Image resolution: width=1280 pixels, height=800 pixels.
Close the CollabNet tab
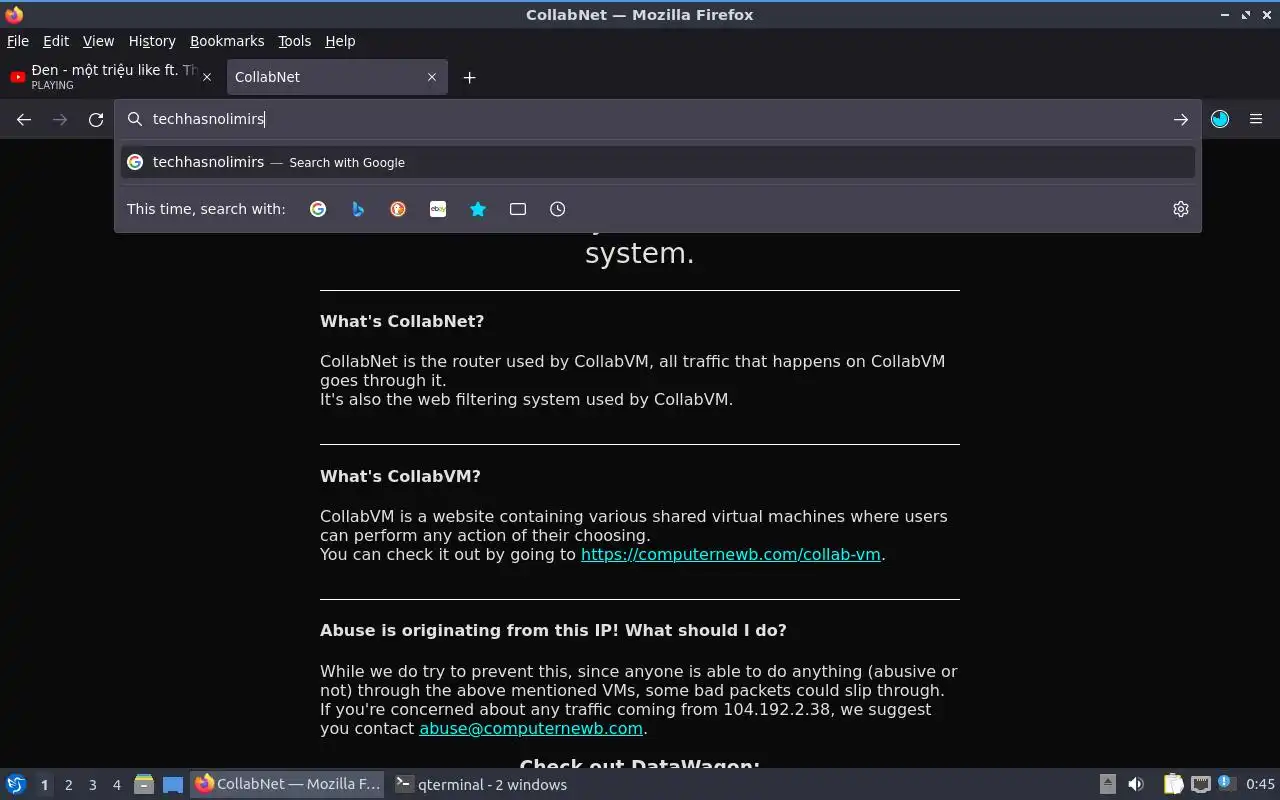432,77
